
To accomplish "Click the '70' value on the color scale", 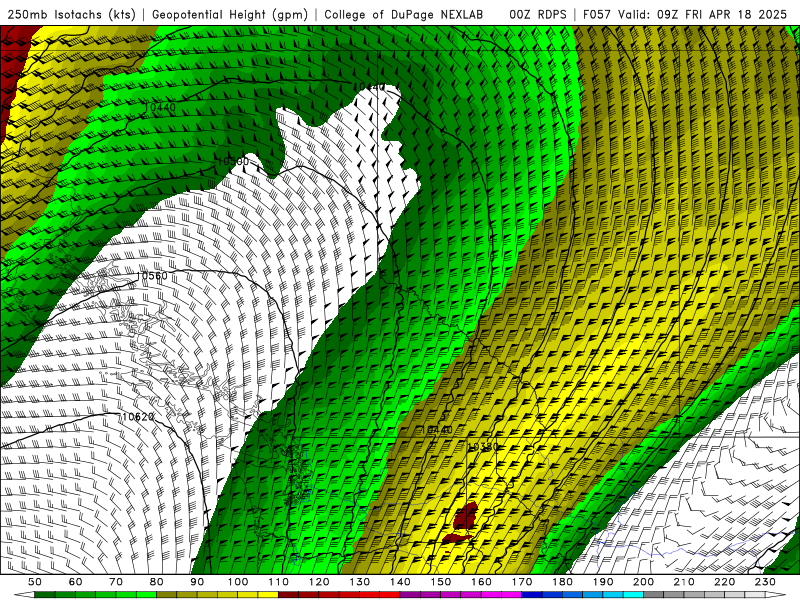I will (x=116, y=582).
